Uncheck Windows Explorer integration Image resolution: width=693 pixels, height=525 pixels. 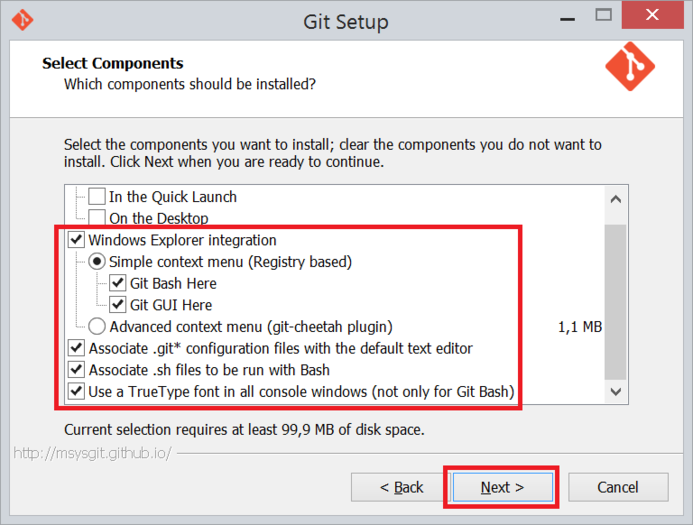click(76, 240)
